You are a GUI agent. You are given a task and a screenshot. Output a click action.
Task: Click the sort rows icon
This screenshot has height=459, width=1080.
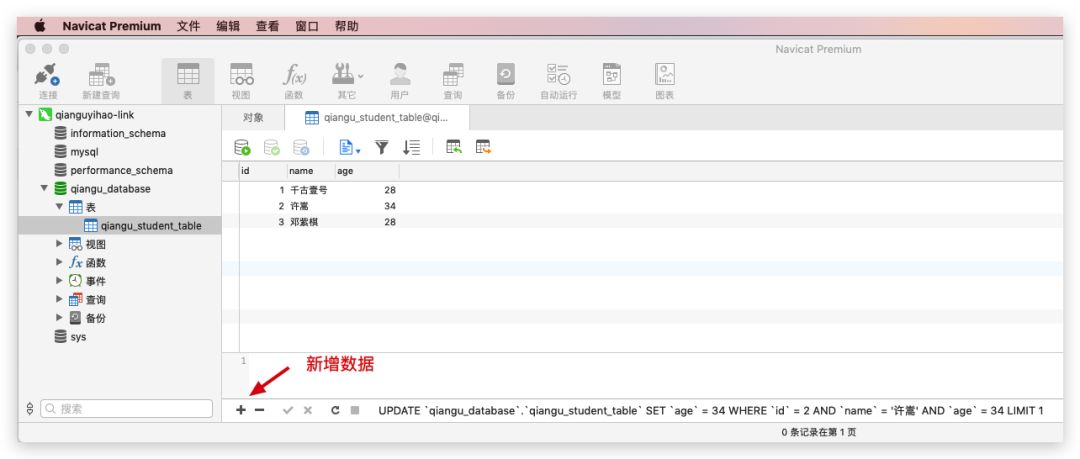411,147
